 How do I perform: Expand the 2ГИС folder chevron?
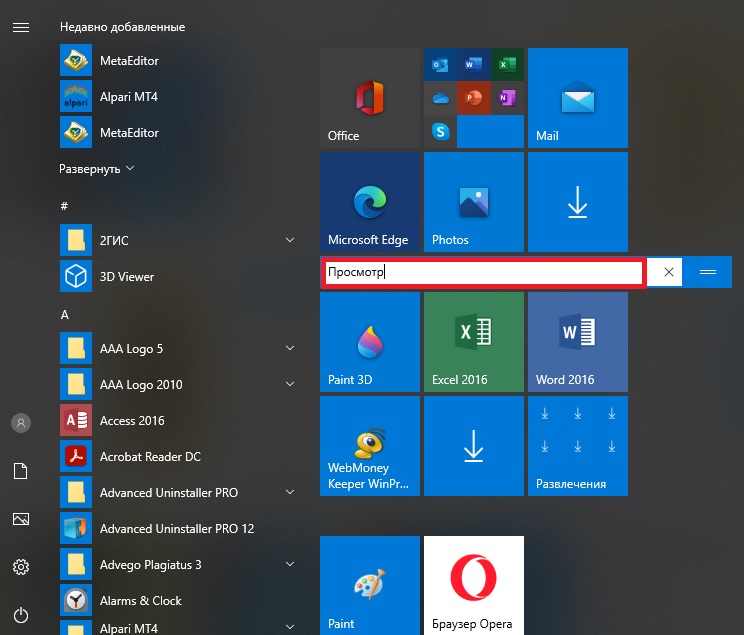290,240
